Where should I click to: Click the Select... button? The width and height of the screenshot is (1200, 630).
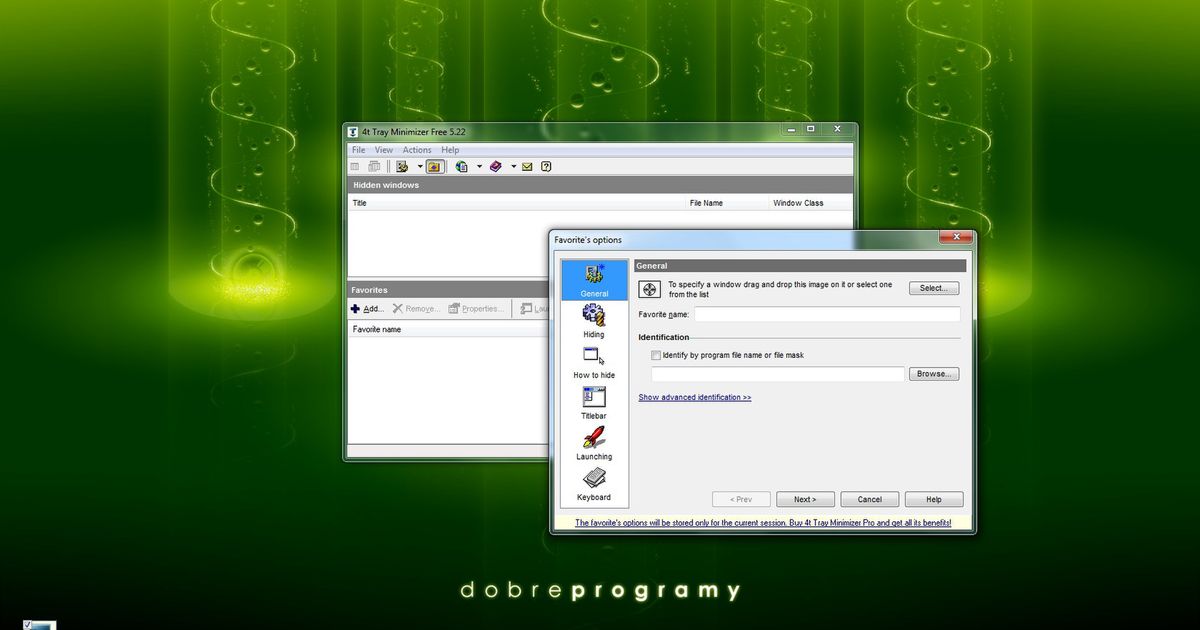933,288
